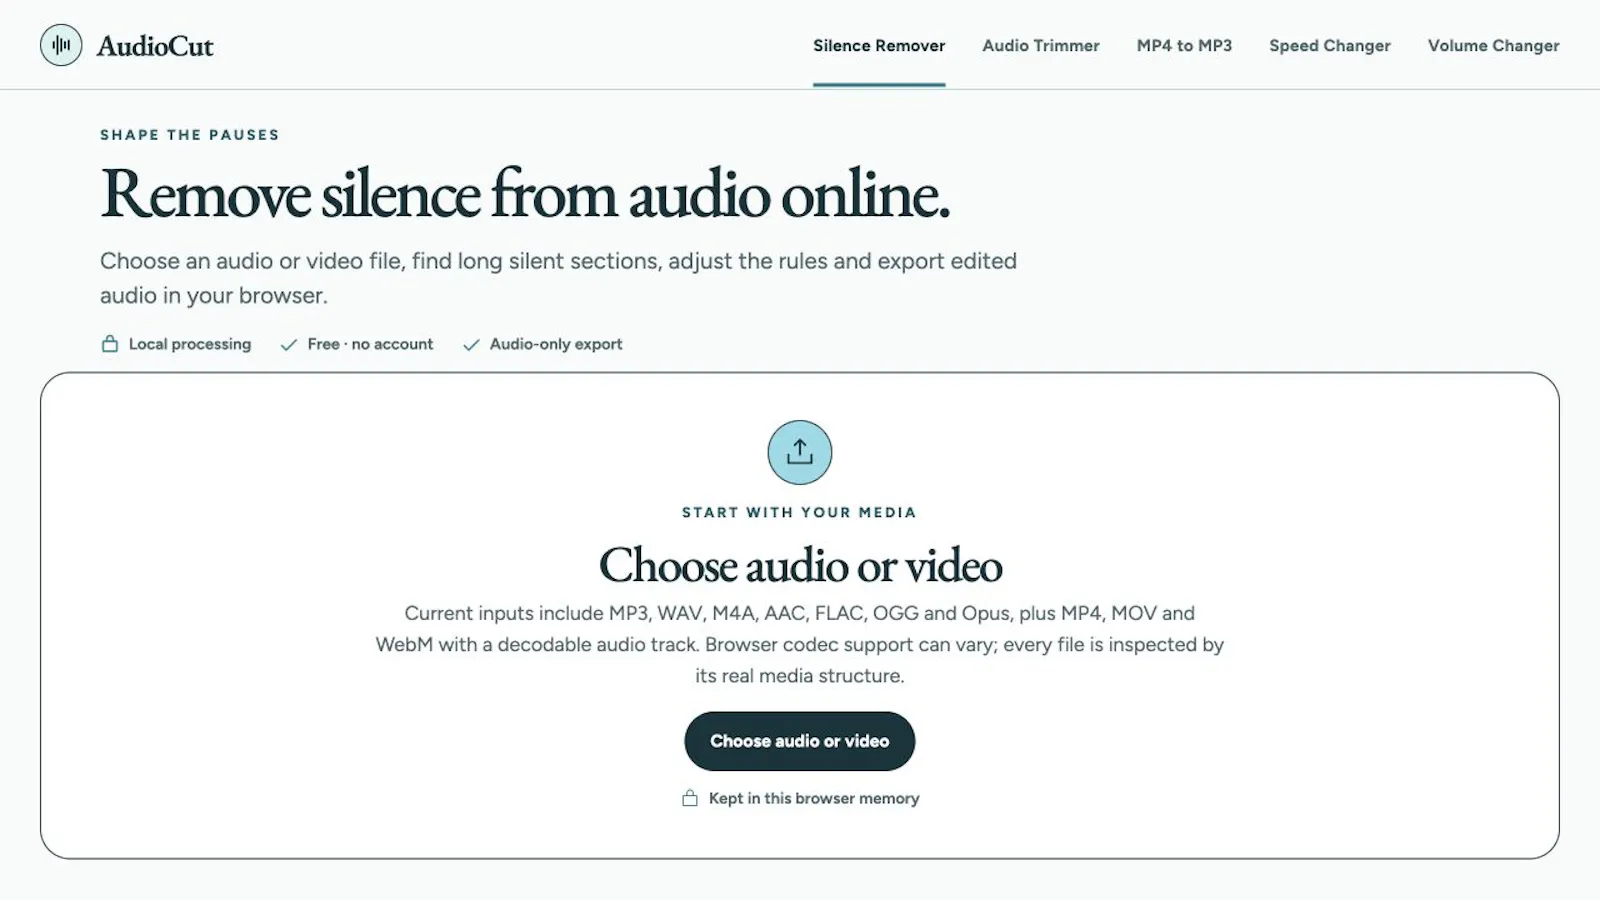Click the 'Local processing' text

pos(190,344)
